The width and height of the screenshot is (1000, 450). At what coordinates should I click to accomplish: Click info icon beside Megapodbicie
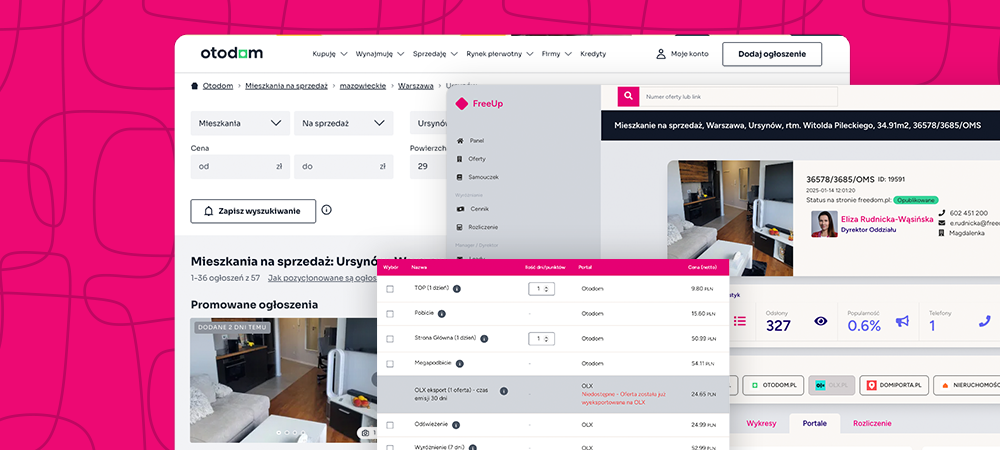pos(459,363)
